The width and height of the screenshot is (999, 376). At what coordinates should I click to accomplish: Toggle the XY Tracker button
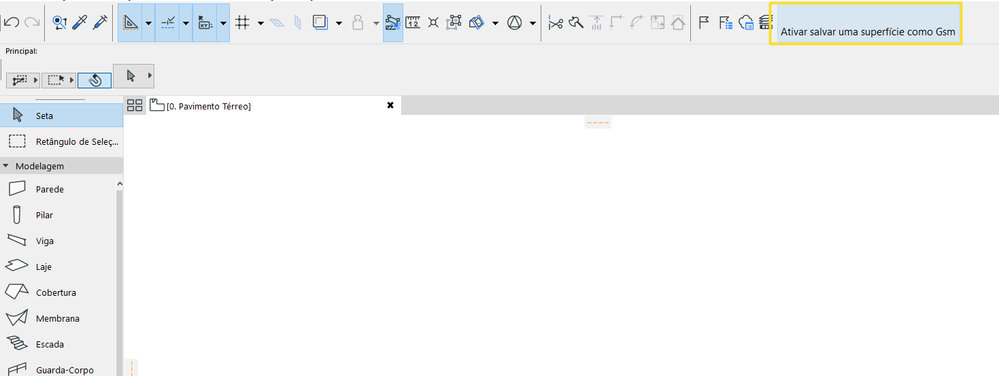(205, 23)
